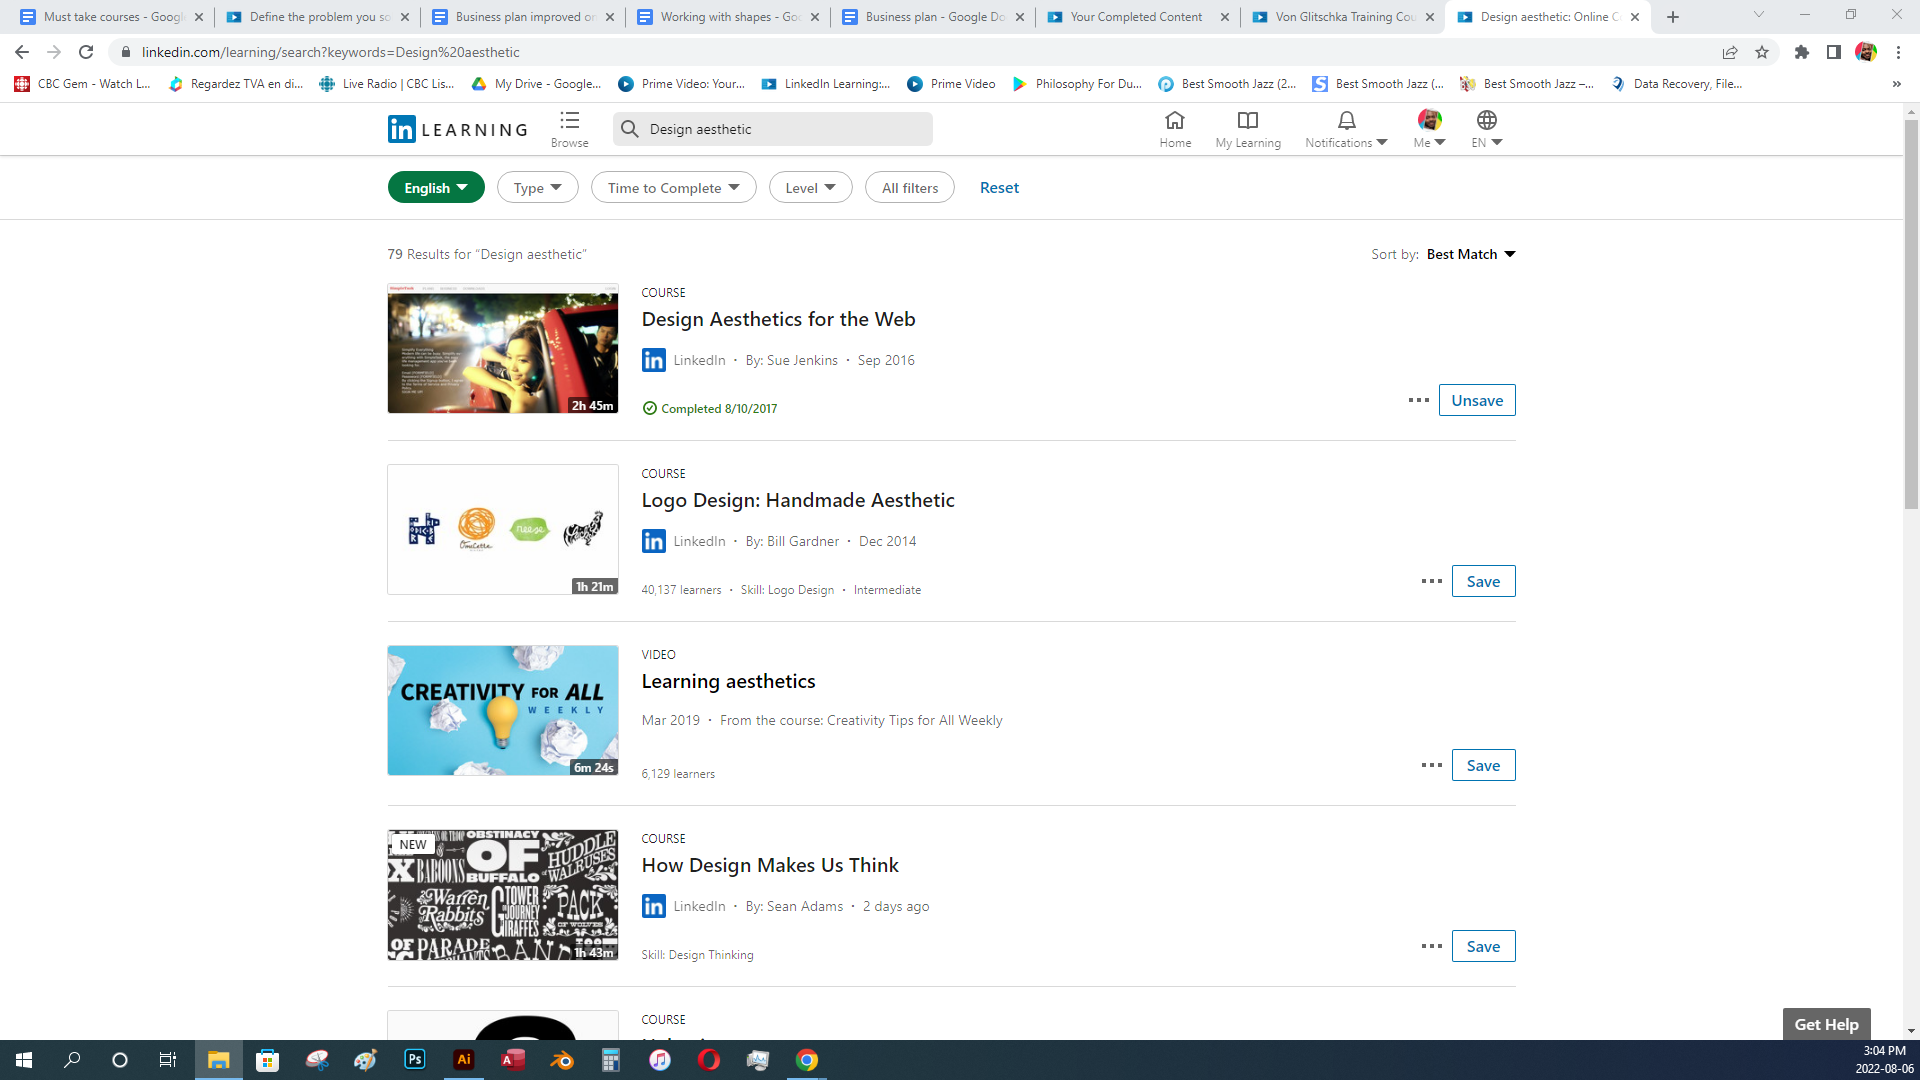This screenshot has height=1080, width=1920.
Task: Open more options for Logo Design course
Action: 1431,581
